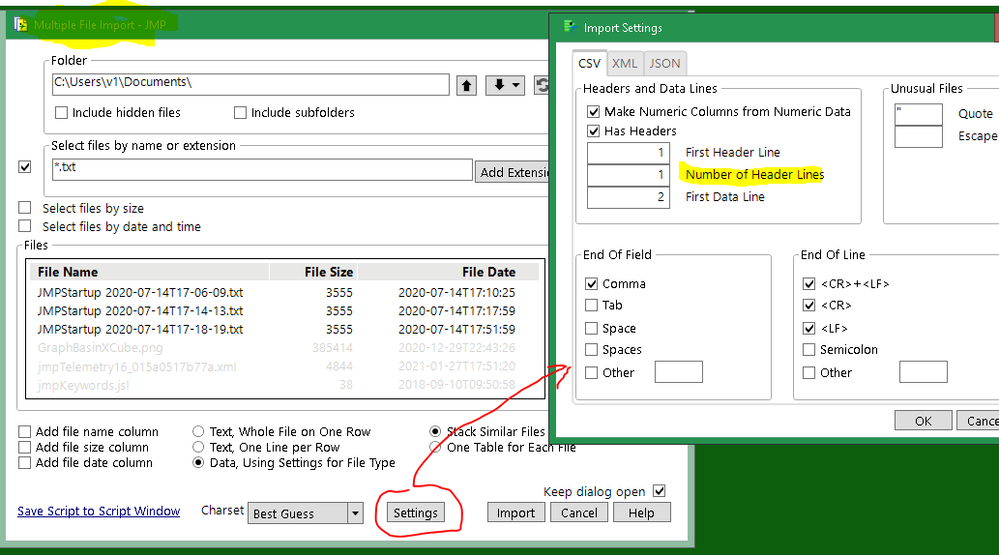Check Include hidden files
Screen dimensions: 999x555
coord(61,113)
